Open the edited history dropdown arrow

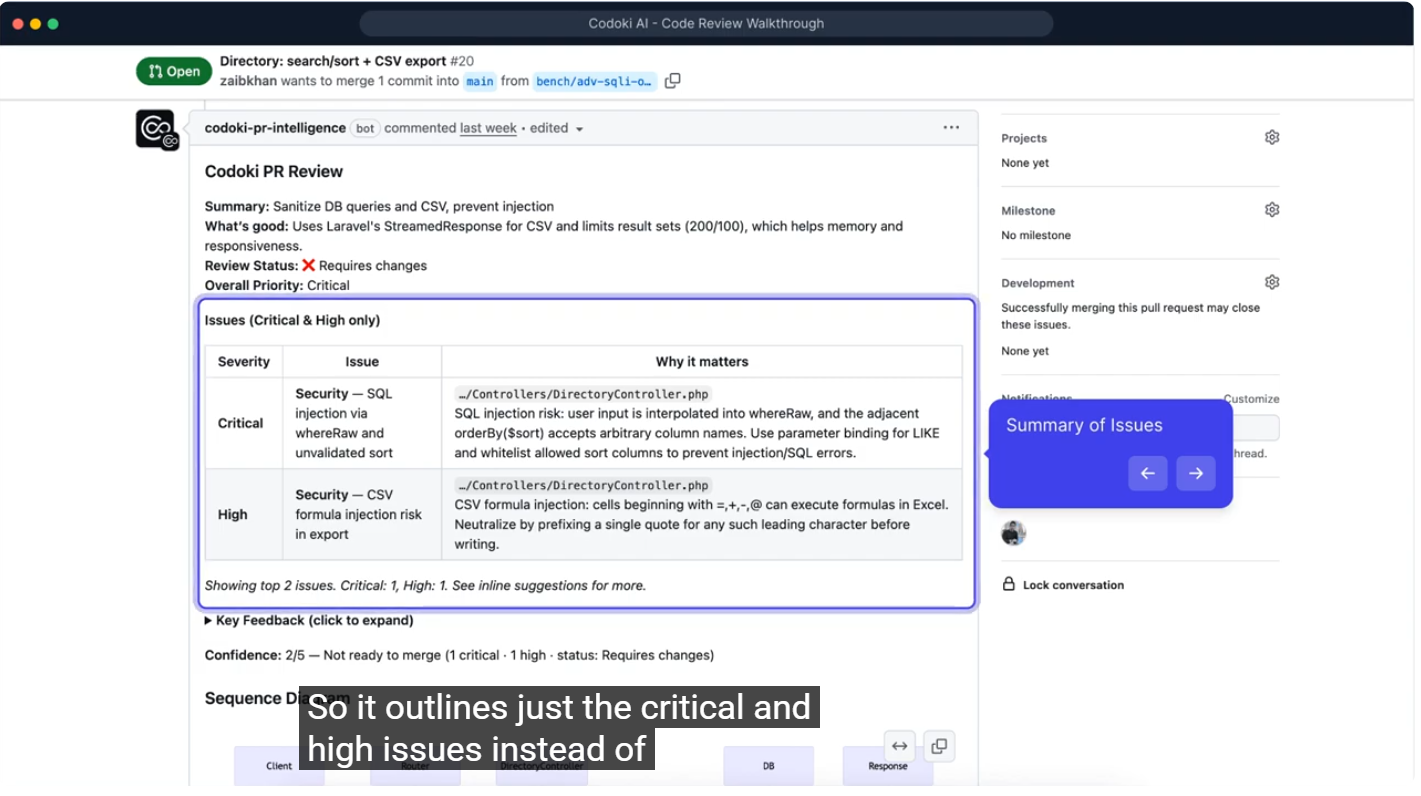pyautogui.click(x=579, y=129)
